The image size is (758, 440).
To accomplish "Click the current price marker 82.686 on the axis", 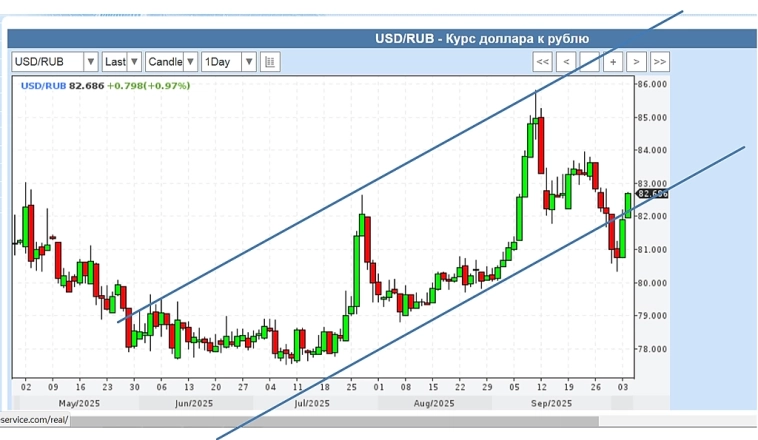I will click(x=652, y=194).
